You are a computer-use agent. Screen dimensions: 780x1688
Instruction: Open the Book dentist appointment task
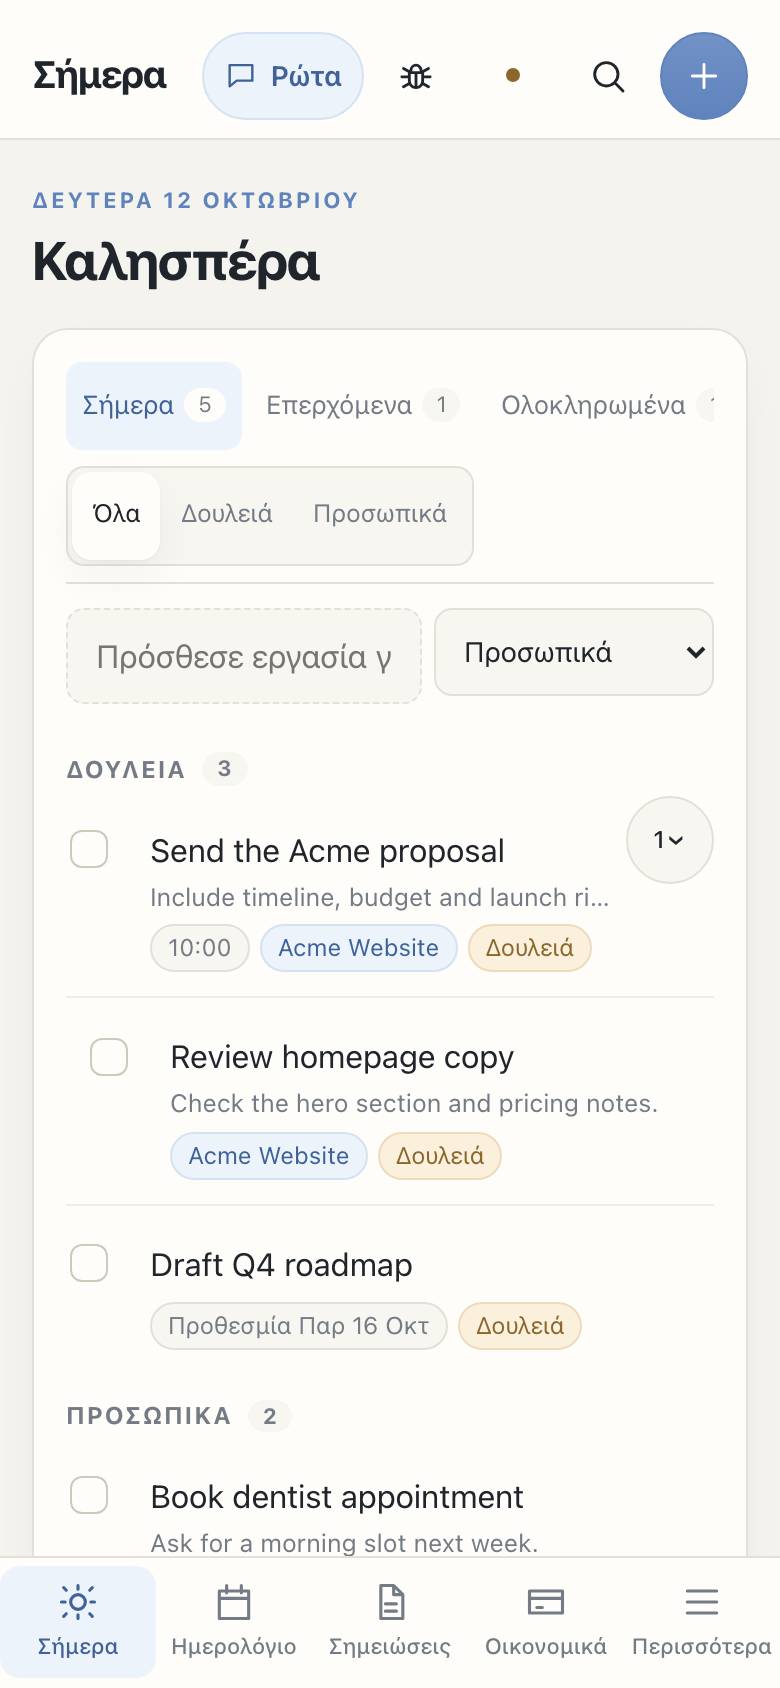(337, 1497)
